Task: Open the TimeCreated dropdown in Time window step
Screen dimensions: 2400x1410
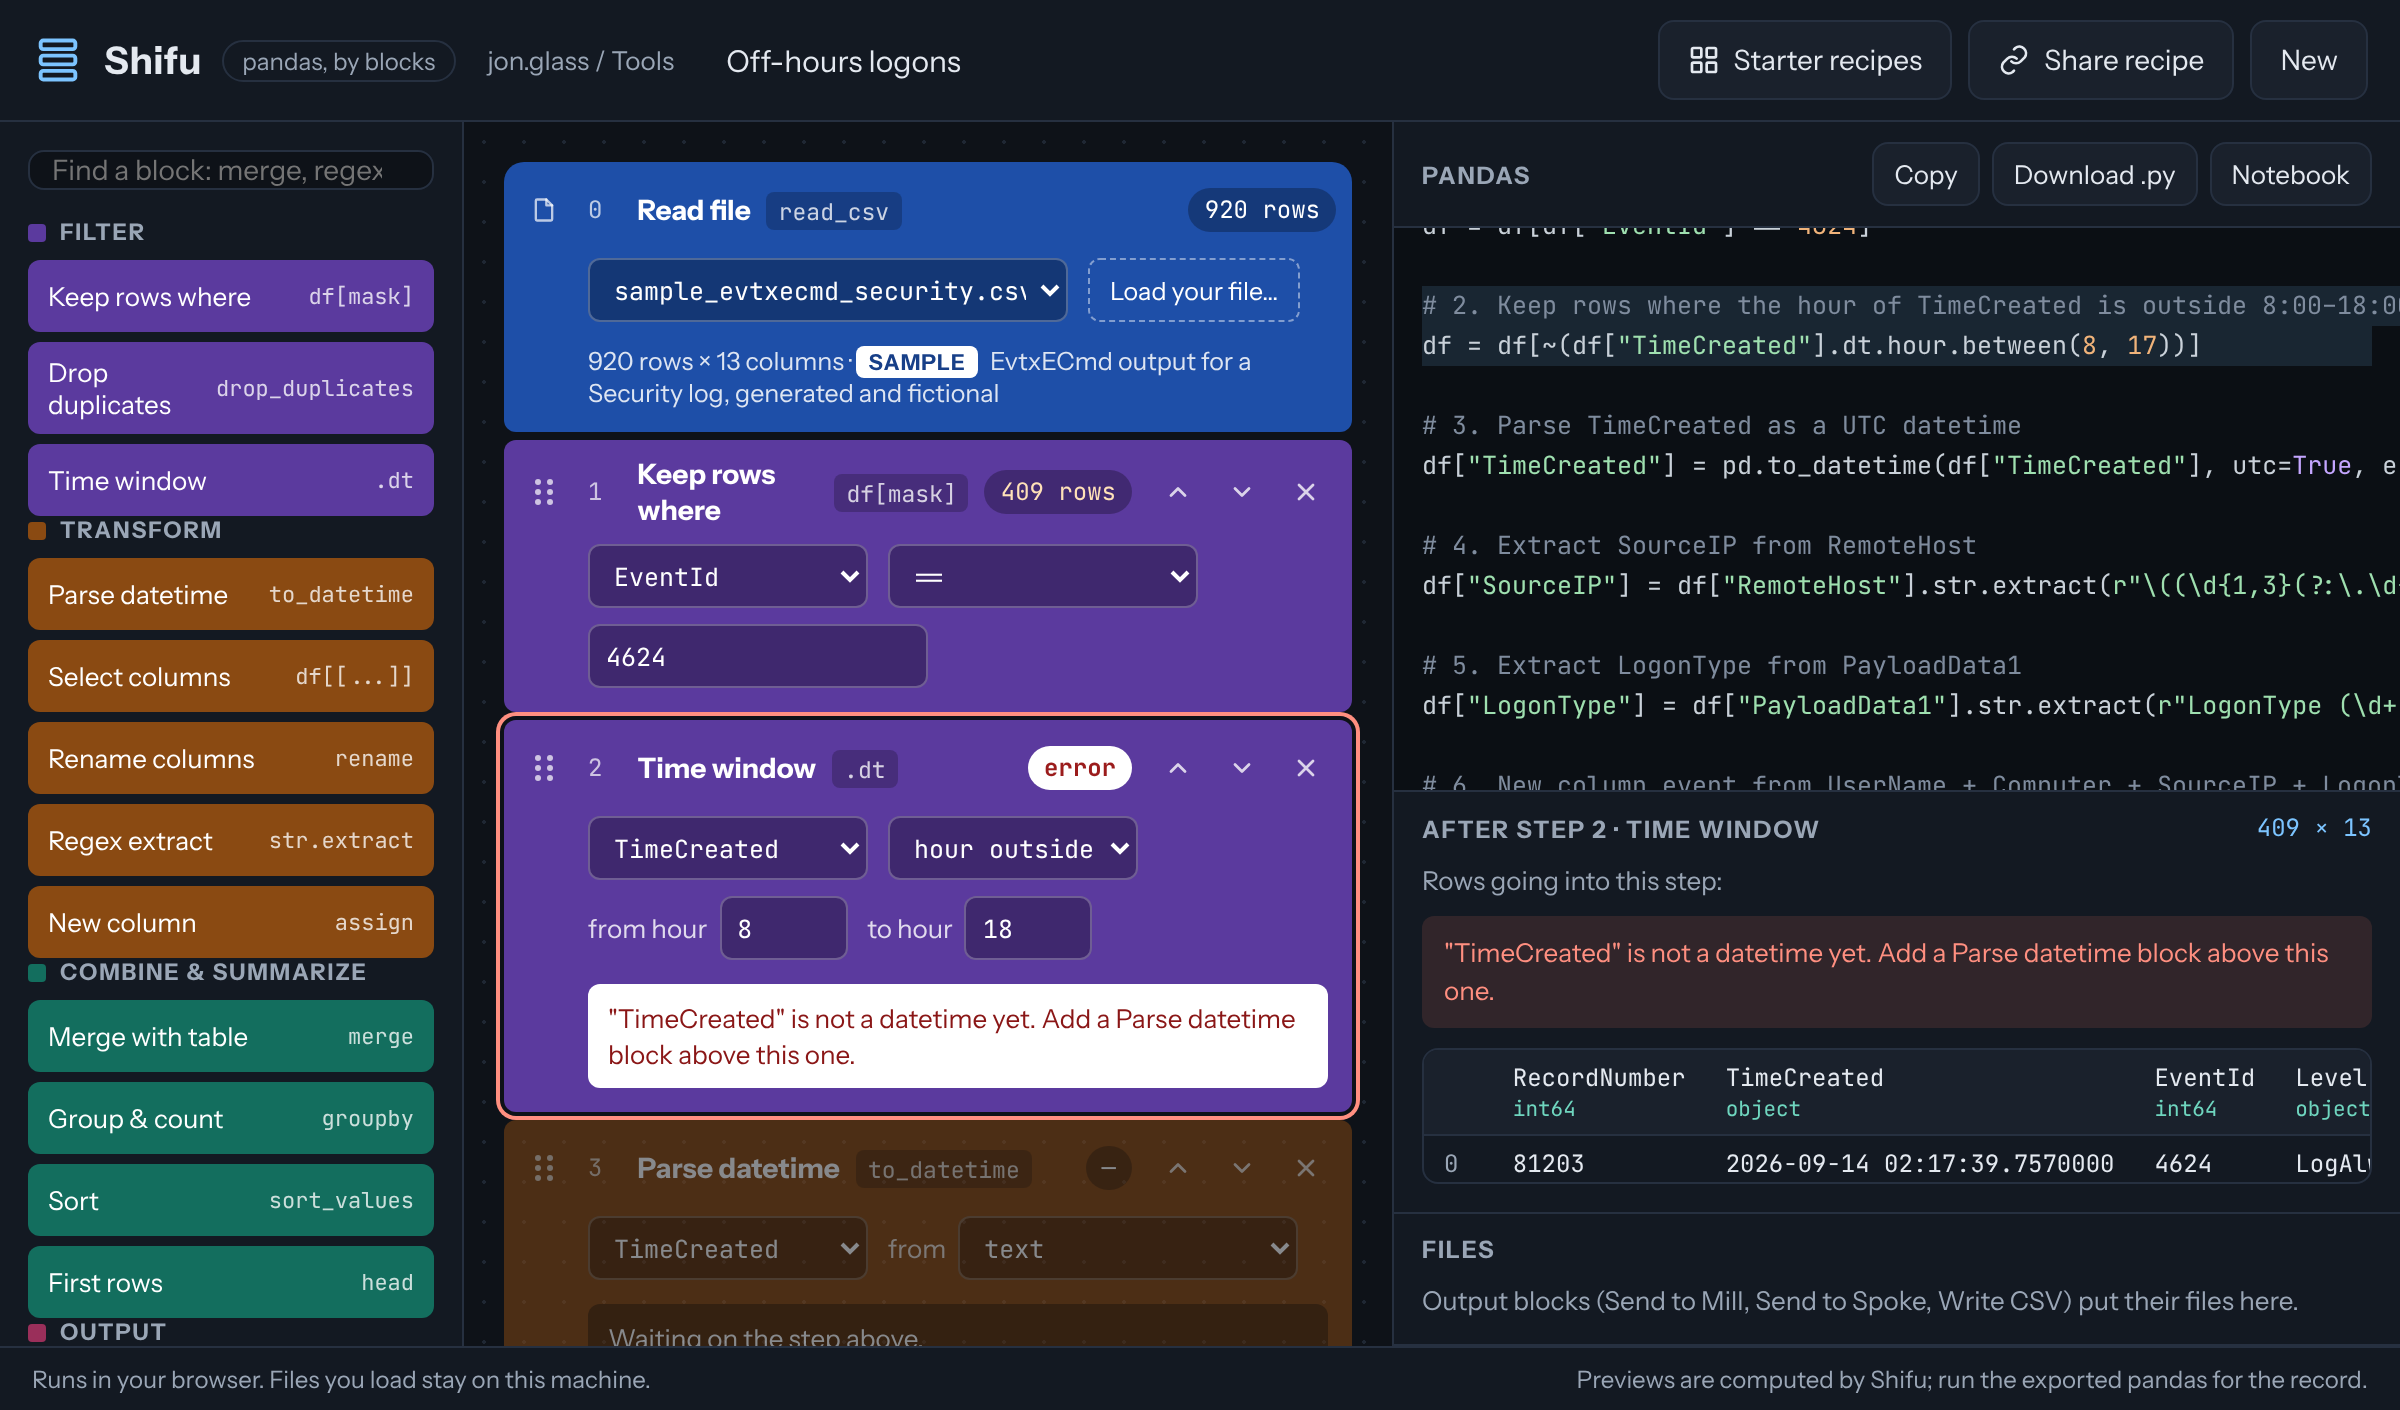Action: pos(727,849)
